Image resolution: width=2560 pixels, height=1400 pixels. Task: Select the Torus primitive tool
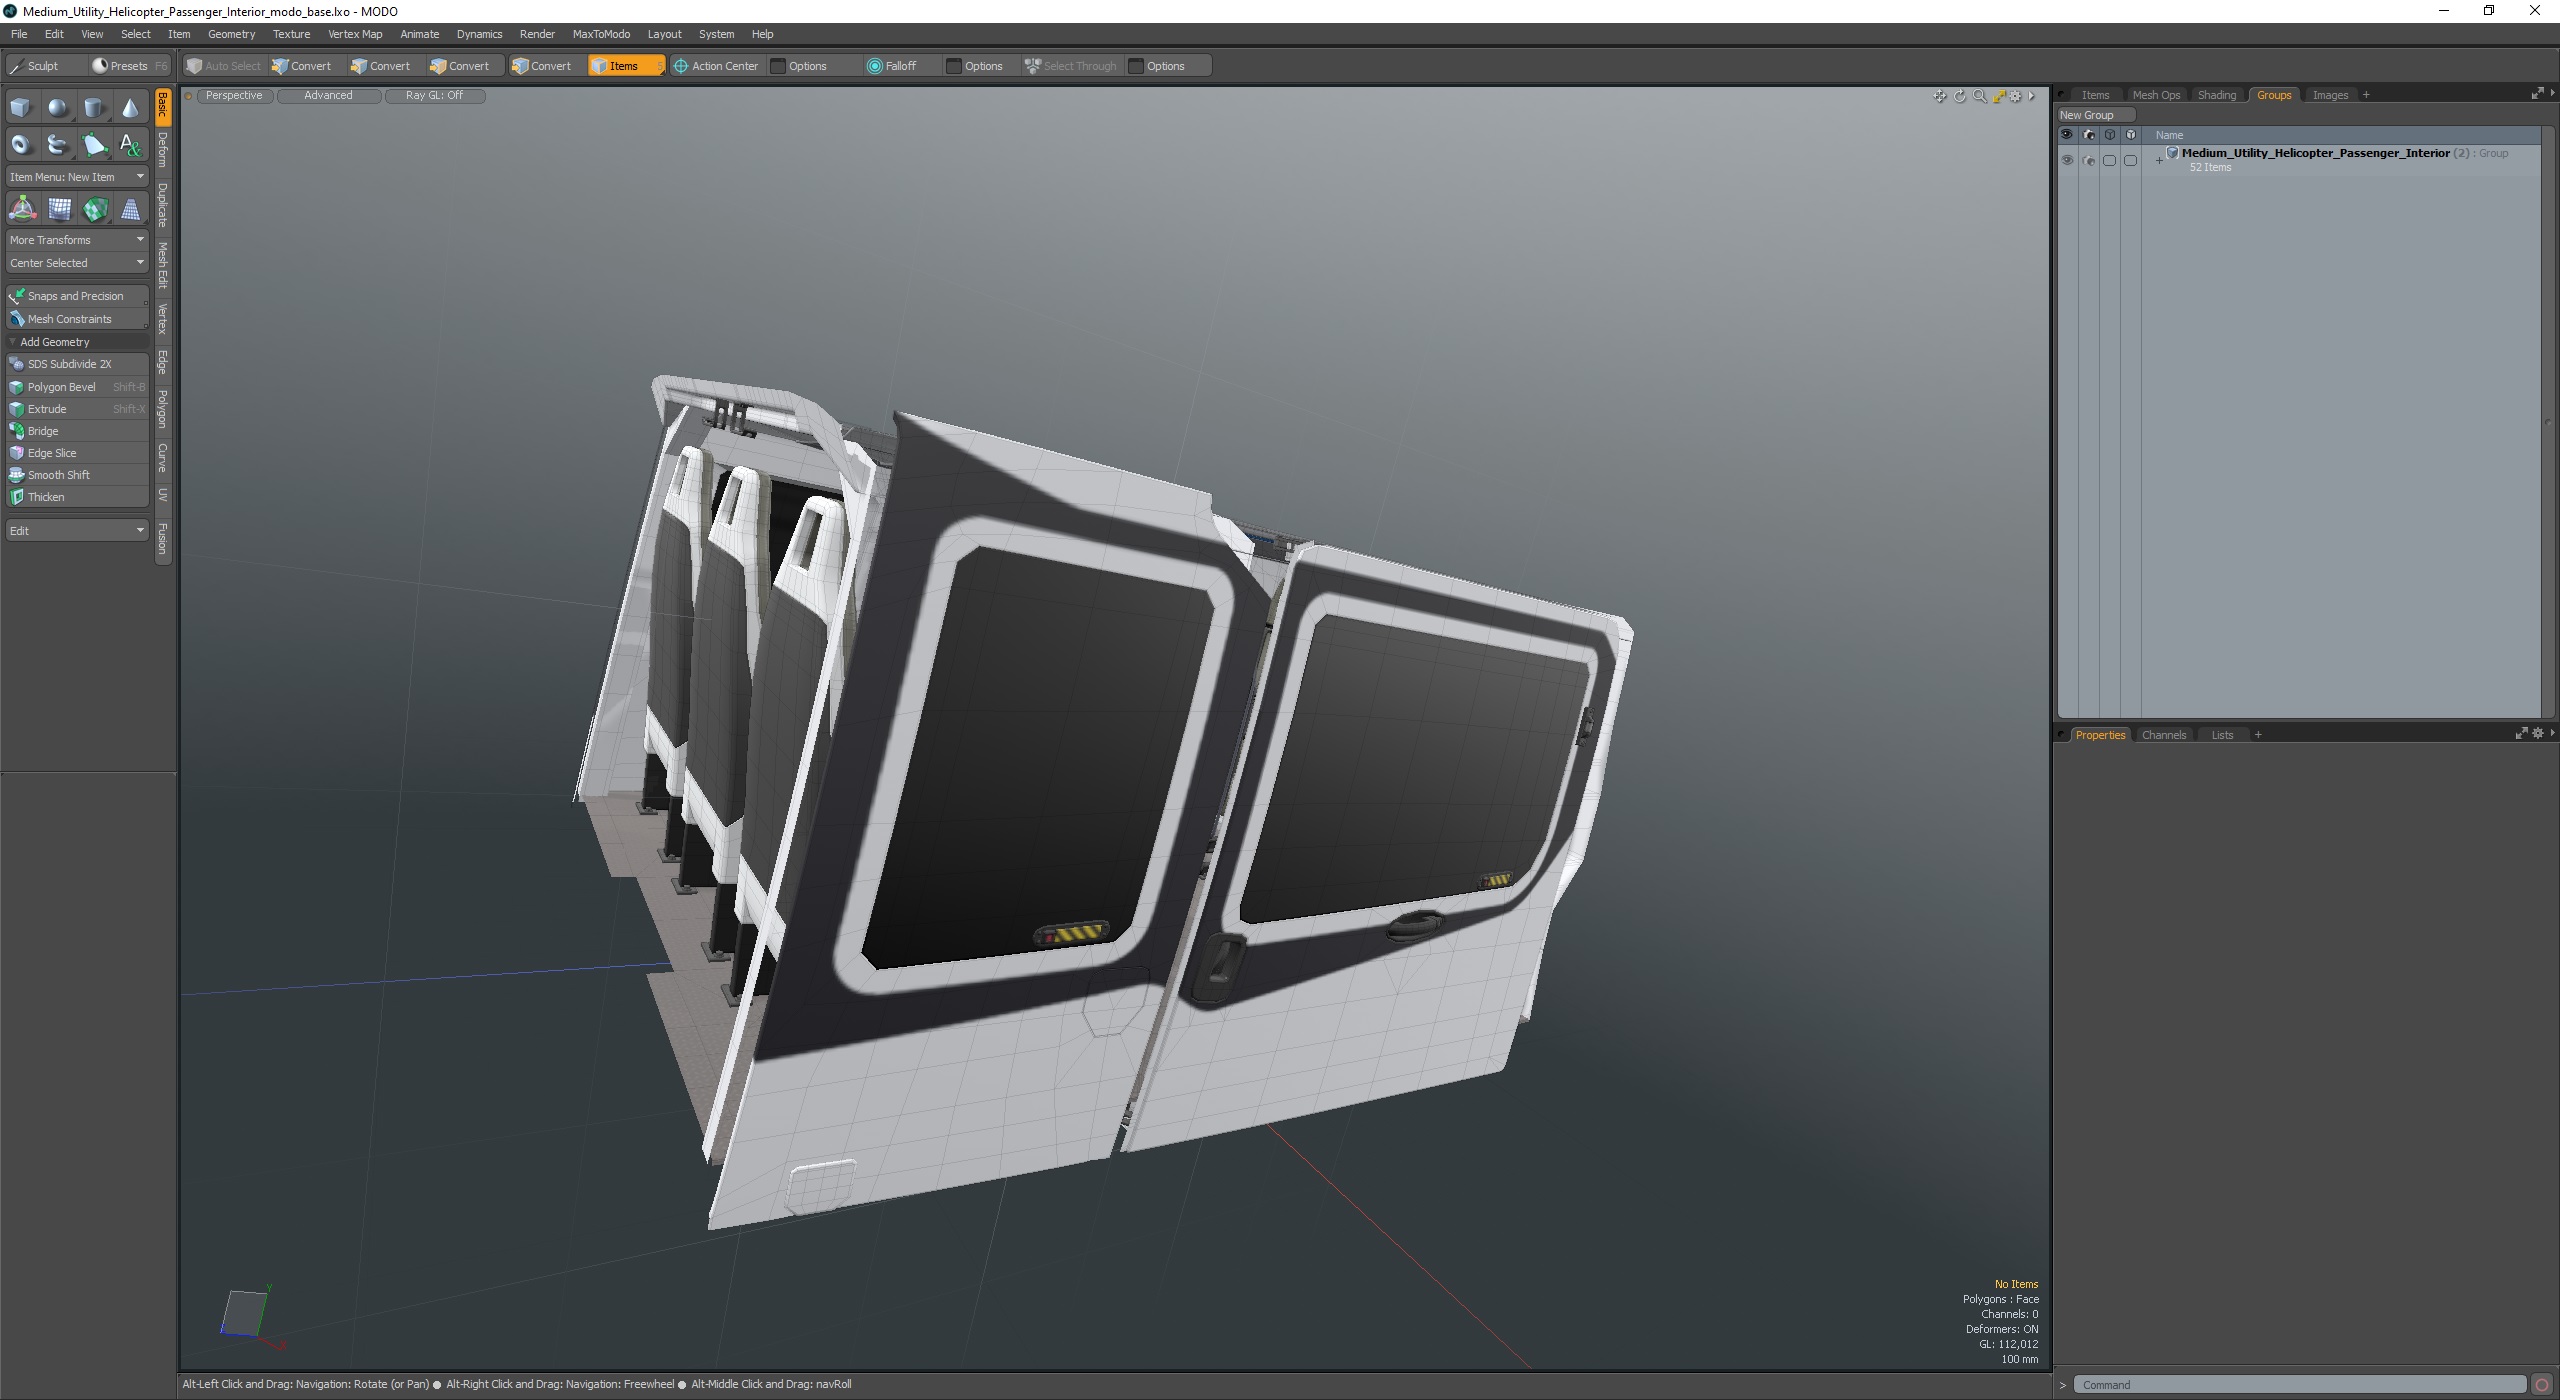click(21, 145)
